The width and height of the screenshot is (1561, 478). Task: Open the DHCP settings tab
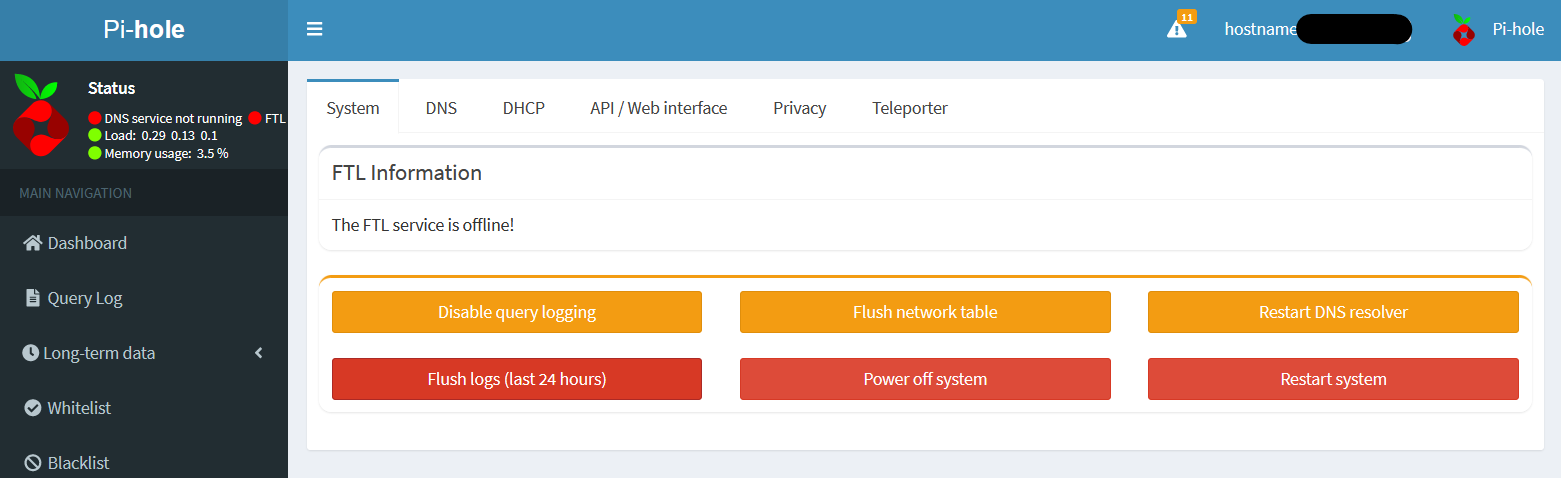(x=523, y=108)
